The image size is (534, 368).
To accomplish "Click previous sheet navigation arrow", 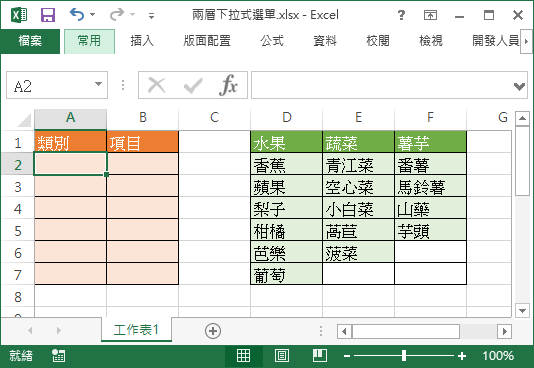I will pyautogui.click(x=30, y=330).
